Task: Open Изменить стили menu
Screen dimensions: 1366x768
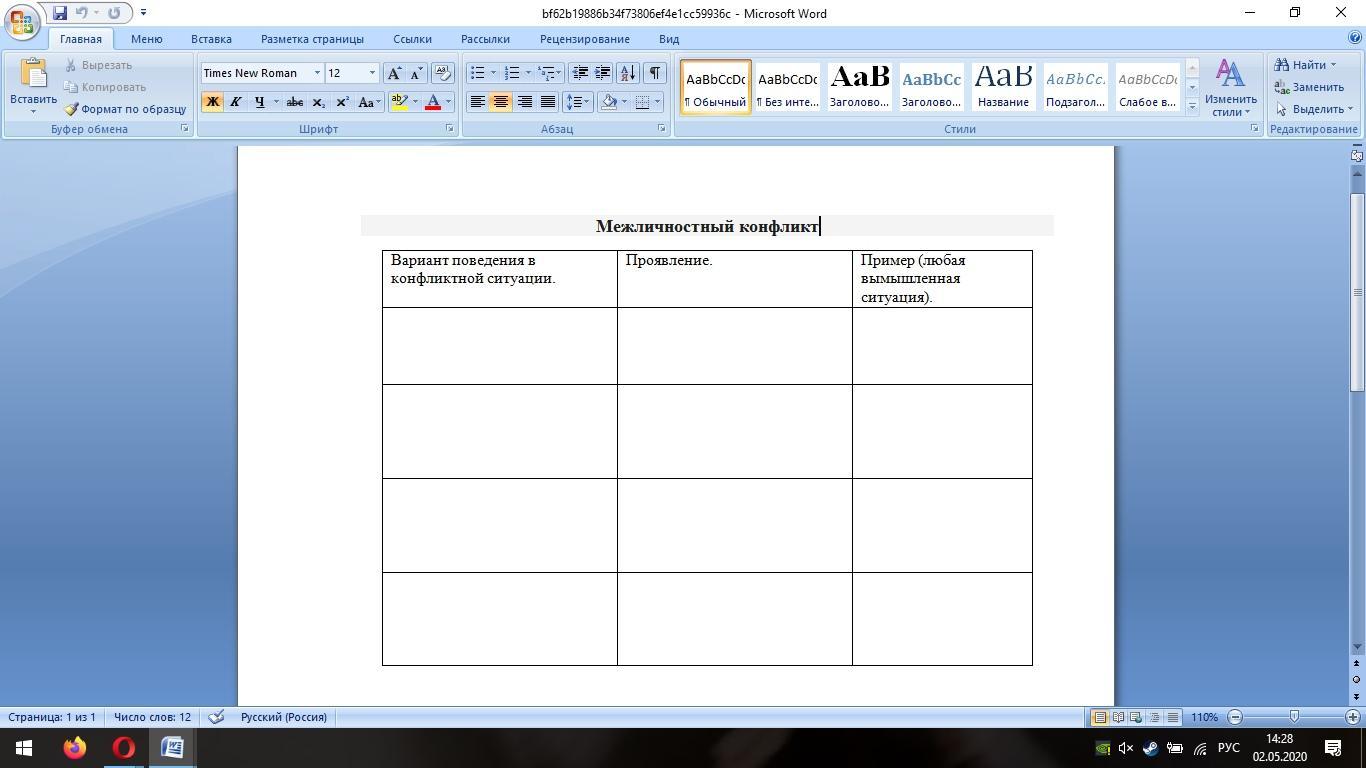Action: (1230, 87)
